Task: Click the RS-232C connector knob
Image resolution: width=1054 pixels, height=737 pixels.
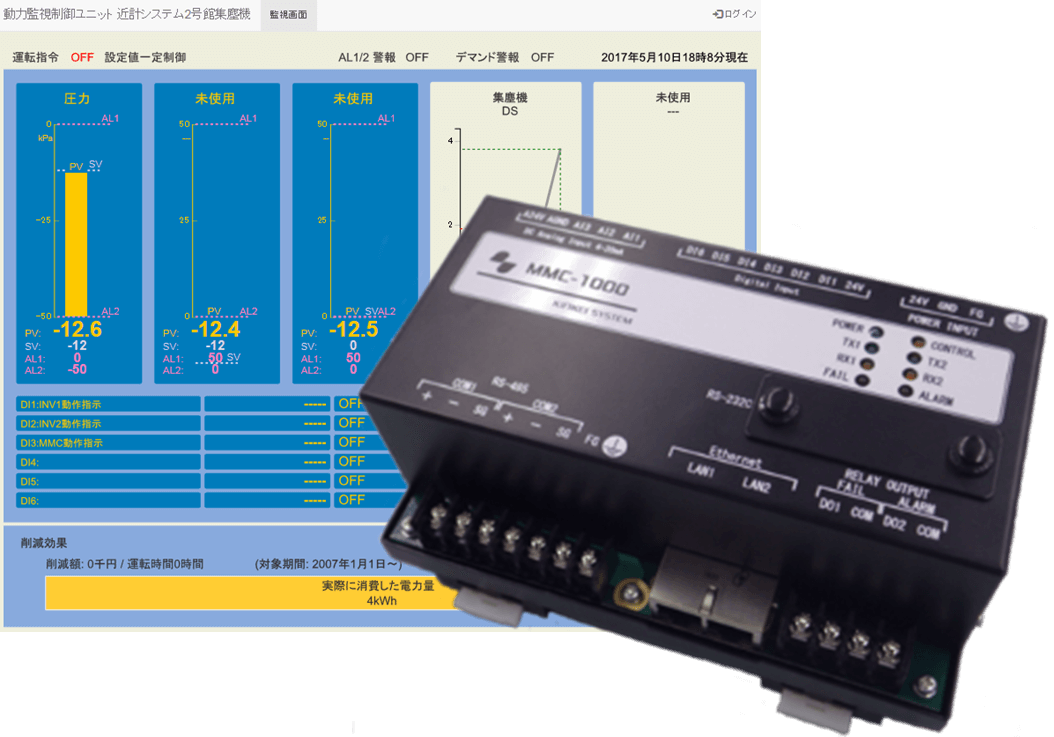Action: [779, 403]
